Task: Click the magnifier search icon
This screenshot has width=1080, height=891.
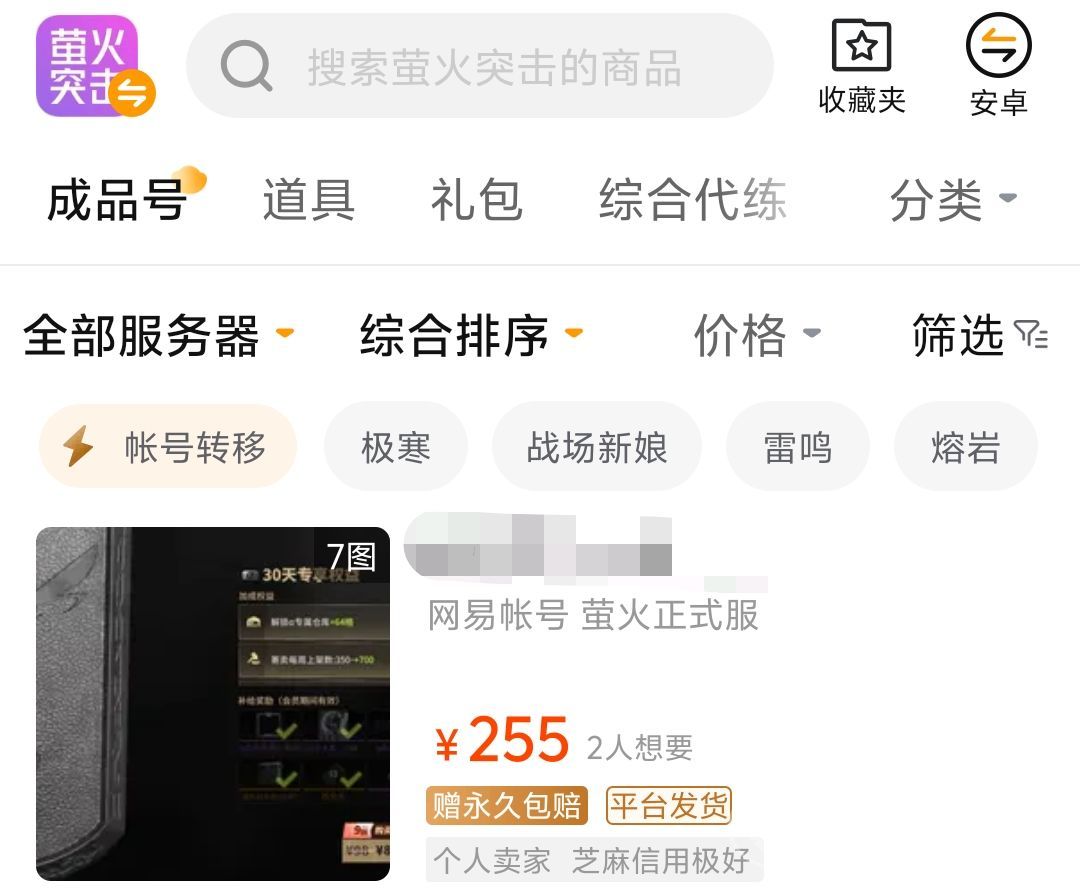Action: click(x=246, y=66)
